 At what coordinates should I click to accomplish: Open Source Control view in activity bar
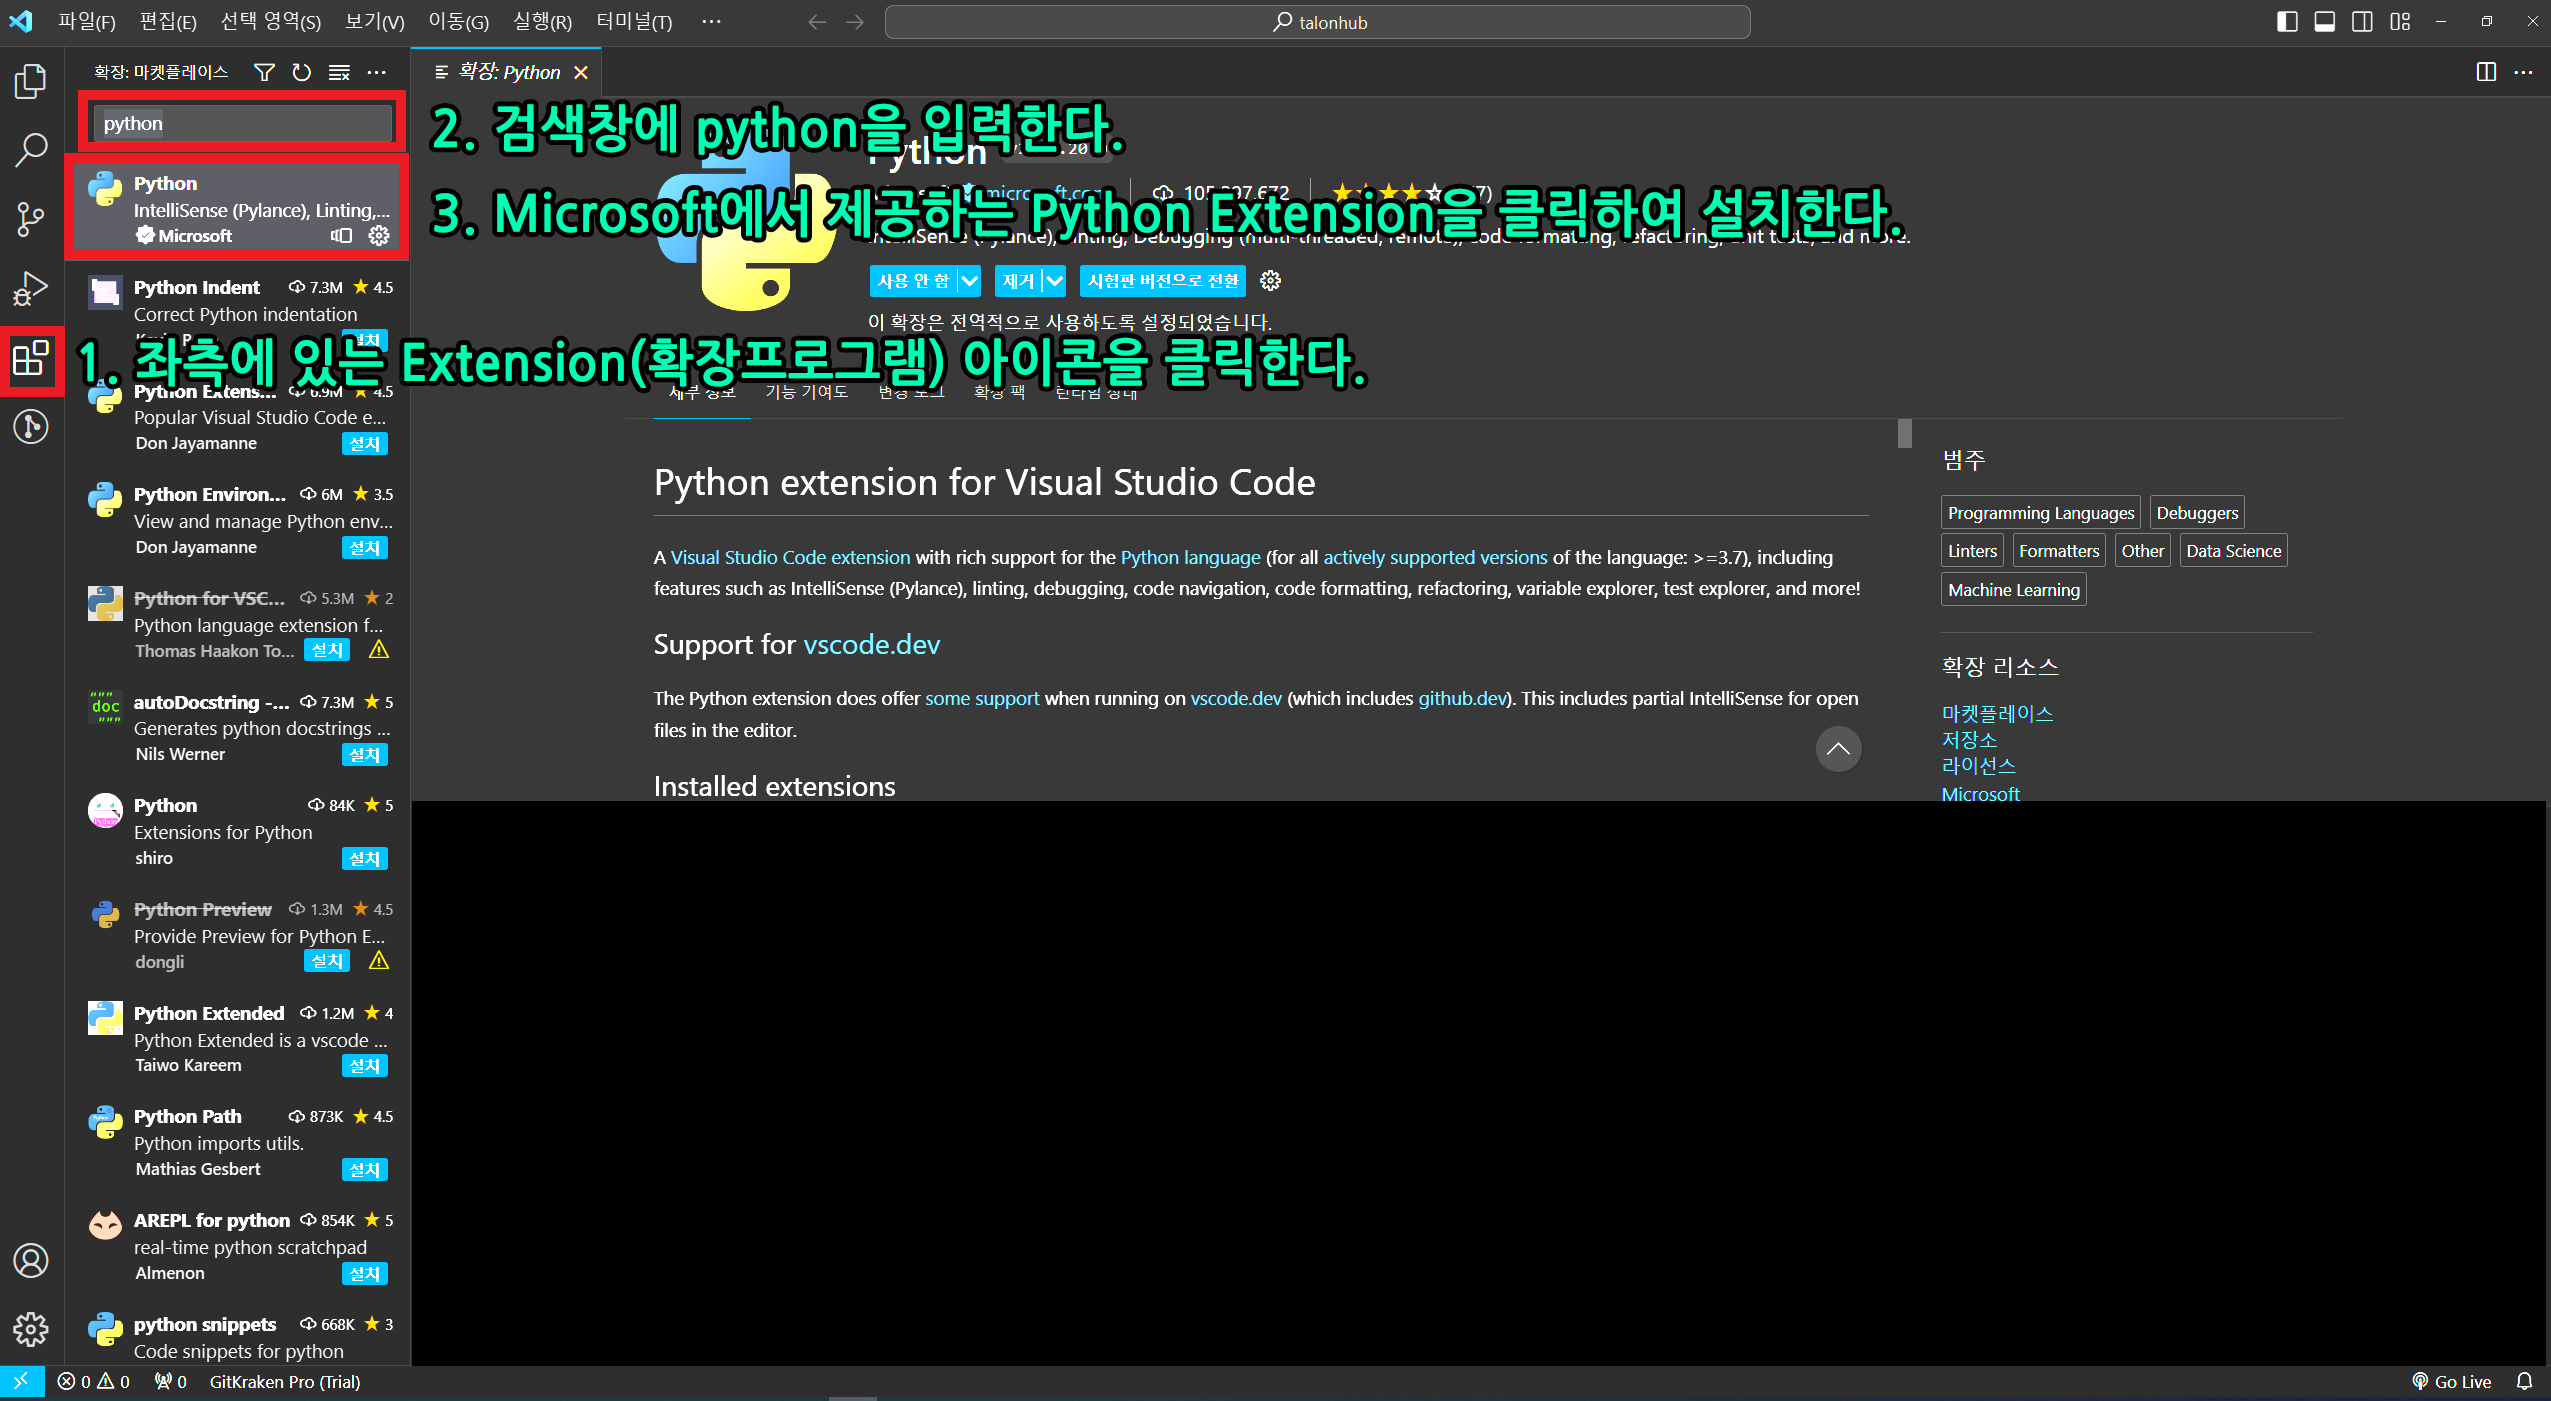click(30, 219)
